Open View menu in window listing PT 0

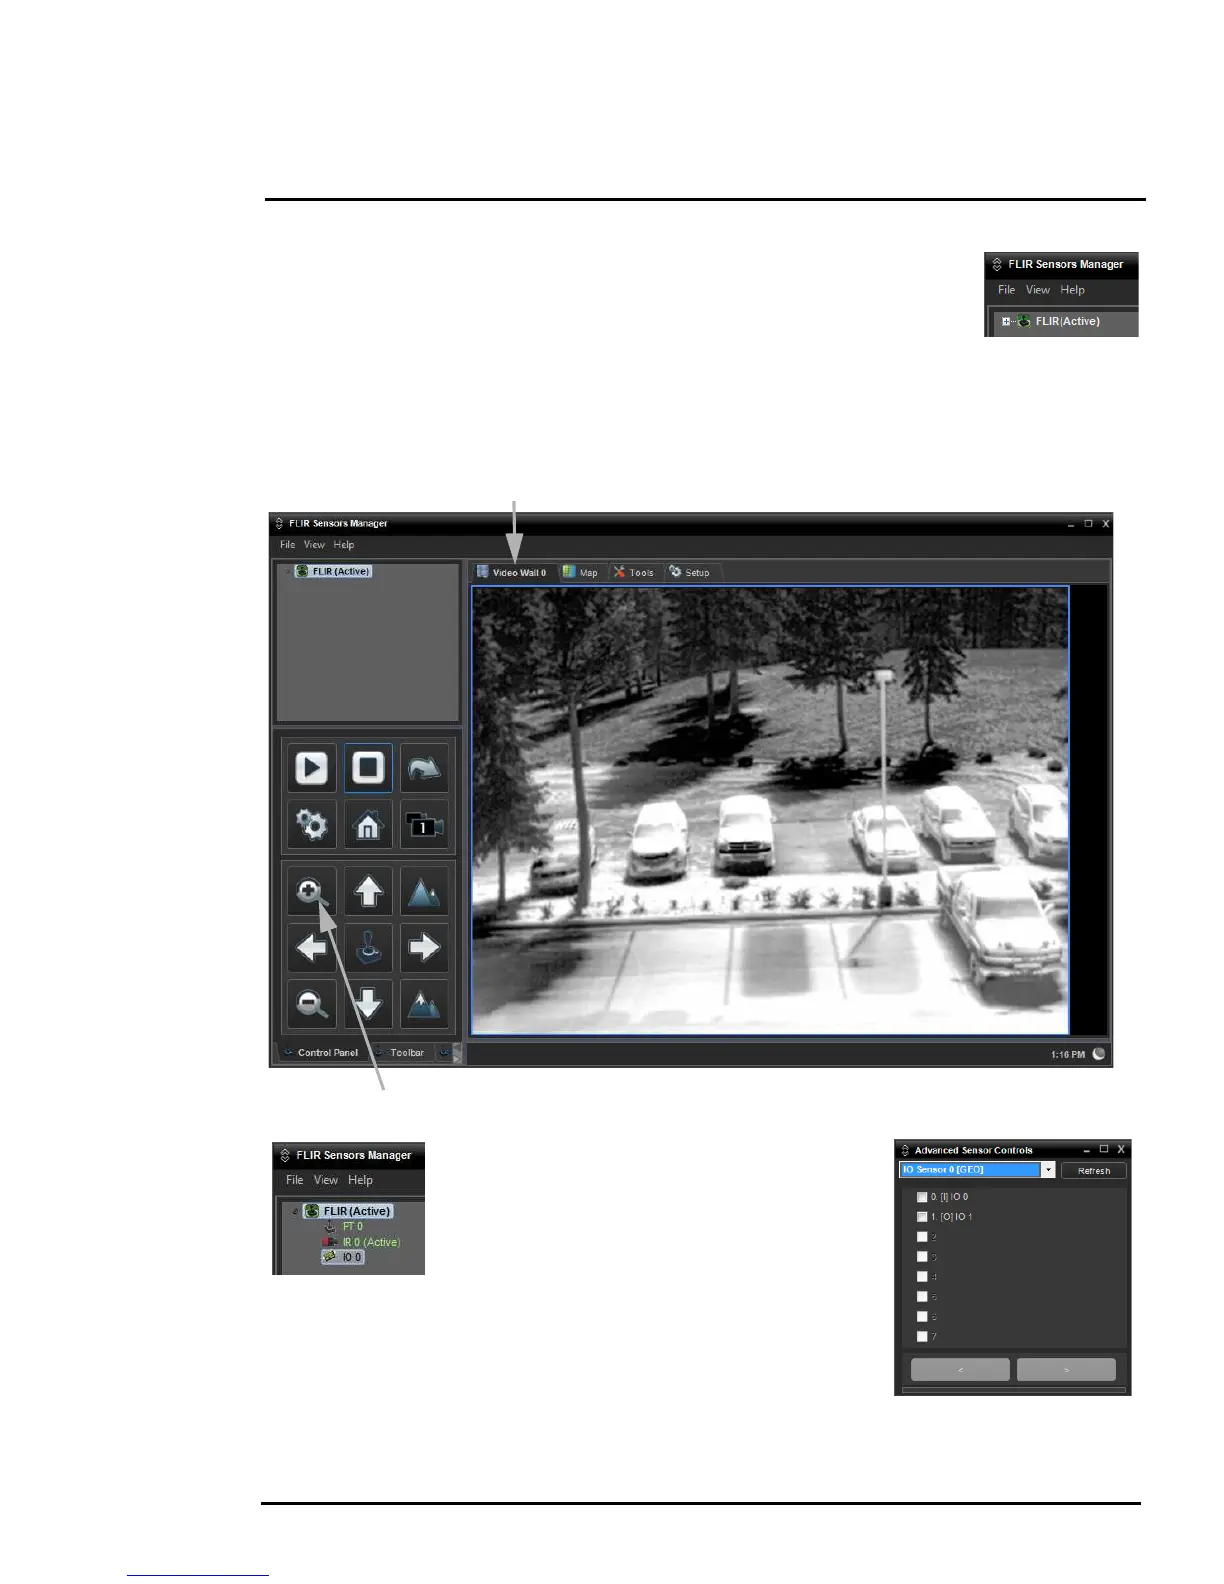(x=326, y=1180)
